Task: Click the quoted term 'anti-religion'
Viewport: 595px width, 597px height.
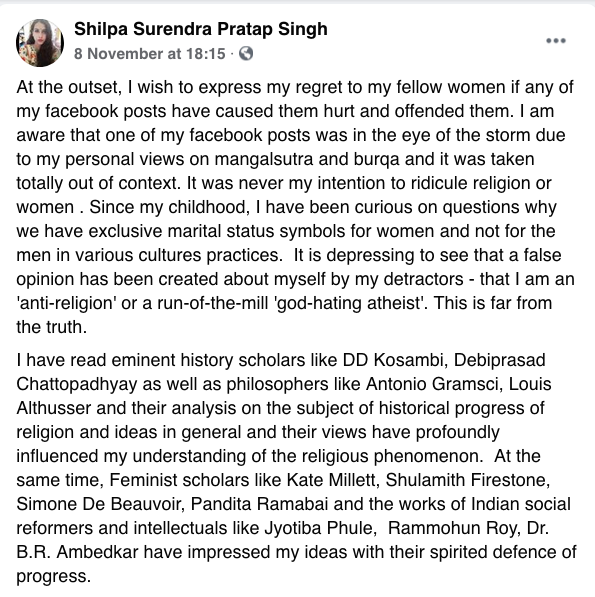Action: 66,303
